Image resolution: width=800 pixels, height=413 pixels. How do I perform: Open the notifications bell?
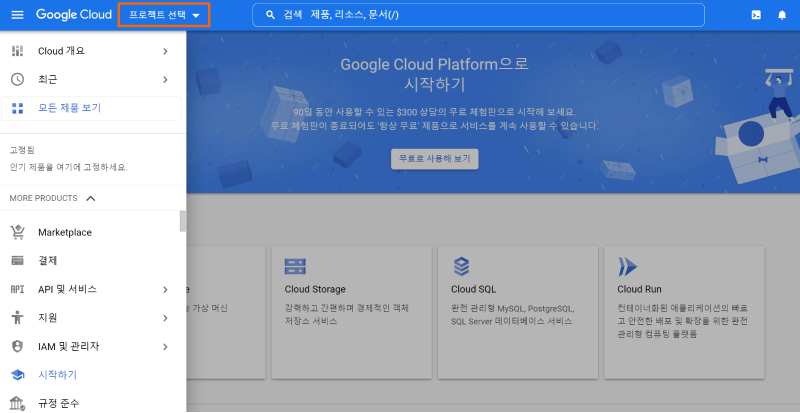click(782, 15)
